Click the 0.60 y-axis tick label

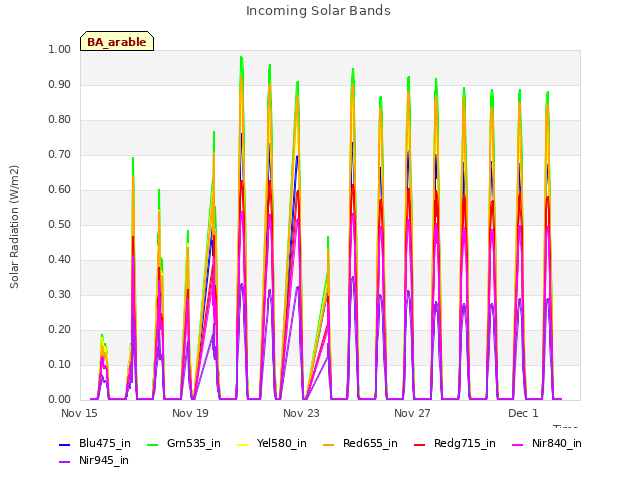[60, 189]
